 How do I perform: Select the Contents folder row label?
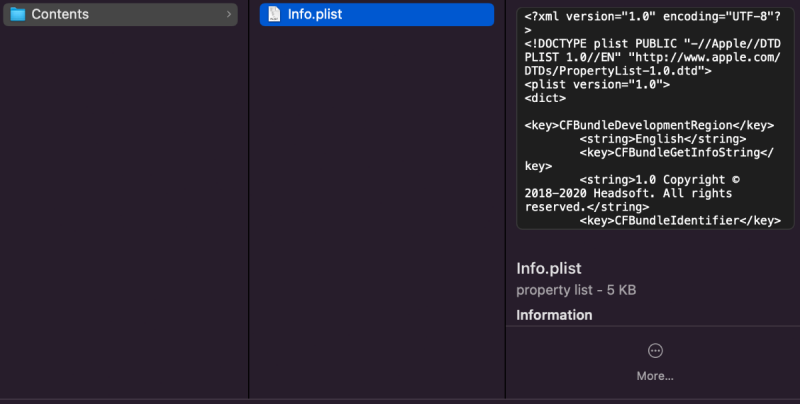coord(59,14)
